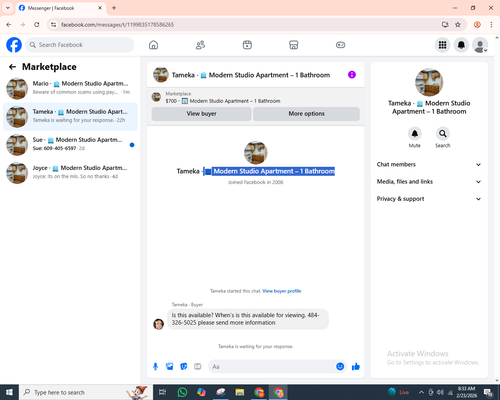
Task: Click the message input field Aa
Action: coord(272,367)
